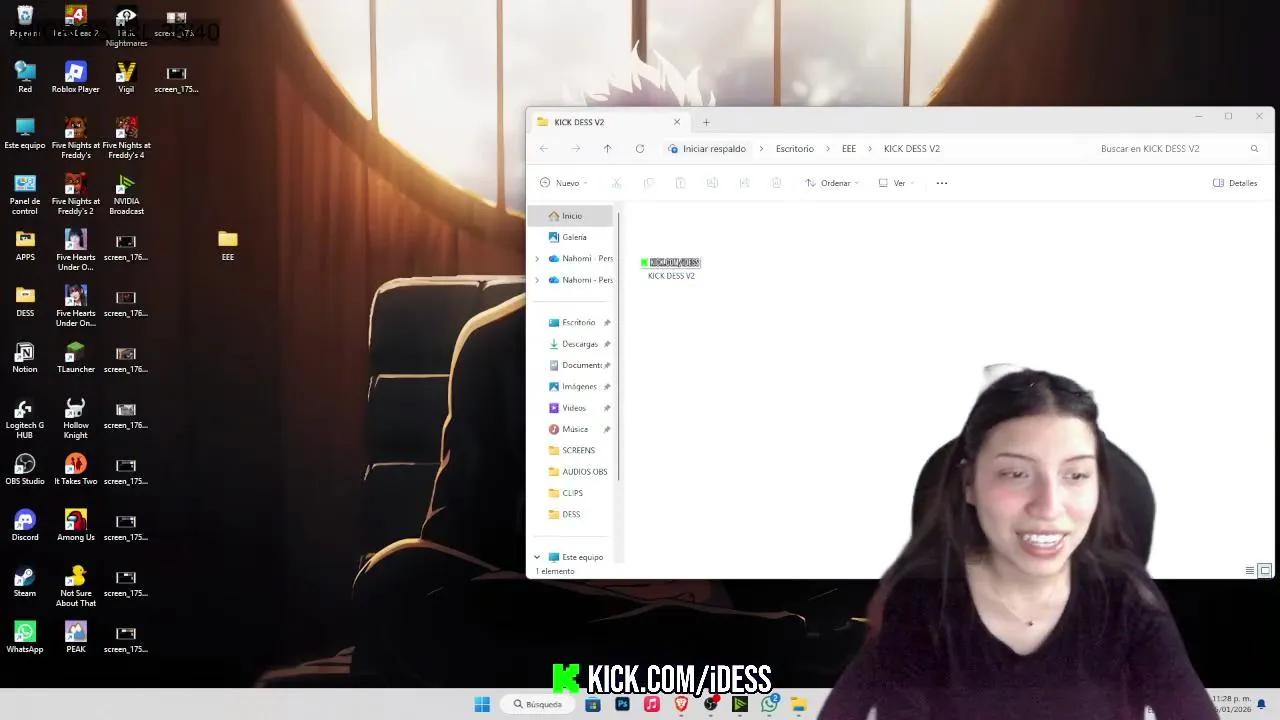Close the KICK DESS V2 tab
The width and height of the screenshot is (1280, 720).
[x=677, y=122]
